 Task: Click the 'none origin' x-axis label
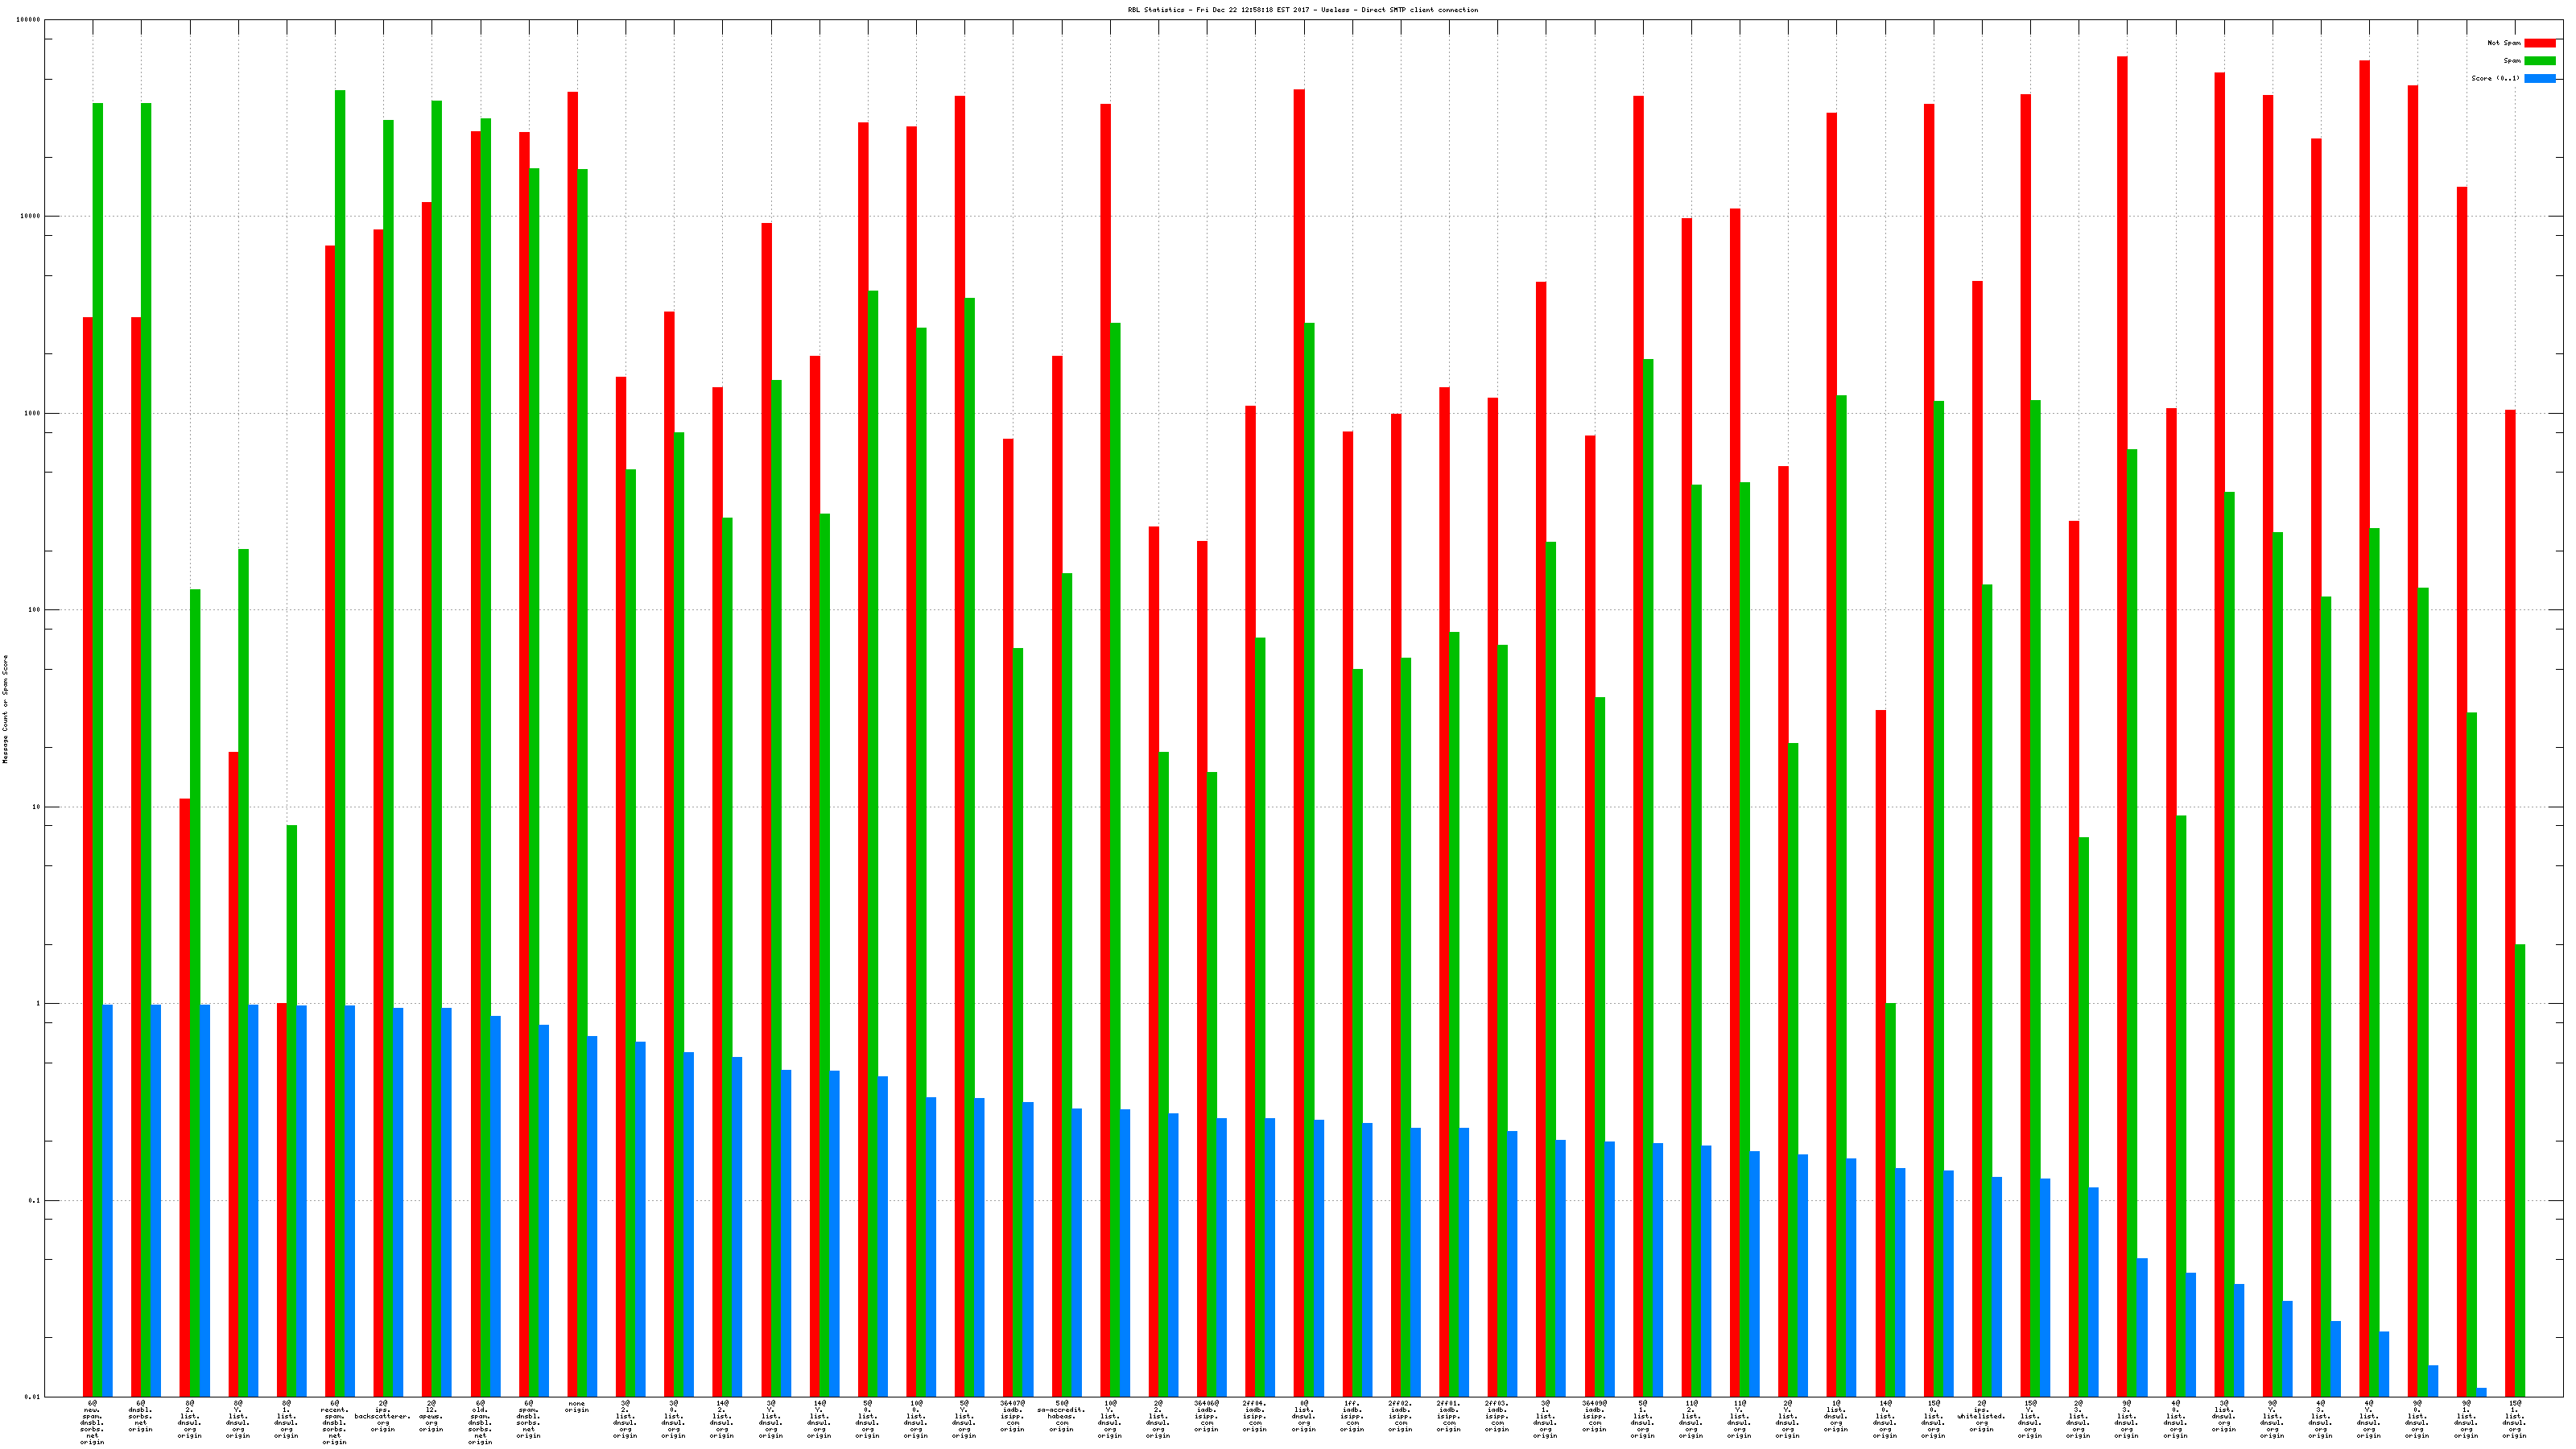(x=577, y=1407)
